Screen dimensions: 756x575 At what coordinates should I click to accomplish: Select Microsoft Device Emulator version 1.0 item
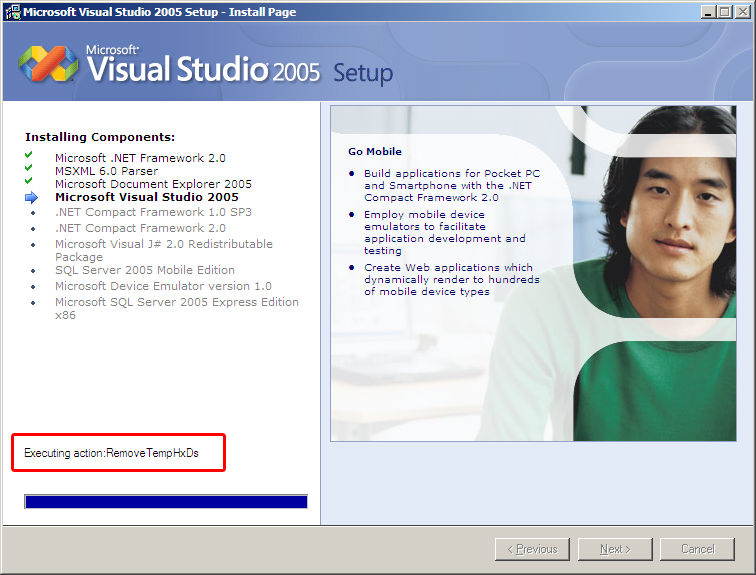pyautogui.click(x=163, y=286)
